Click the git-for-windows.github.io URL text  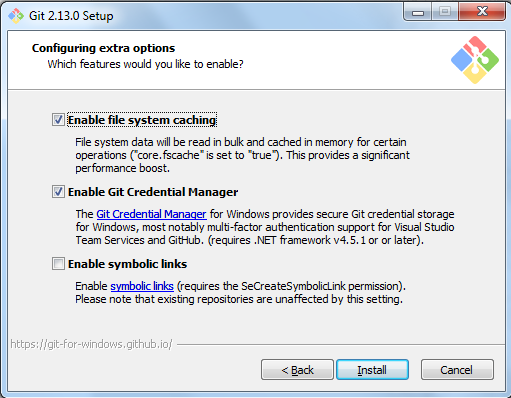pos(91,344)
